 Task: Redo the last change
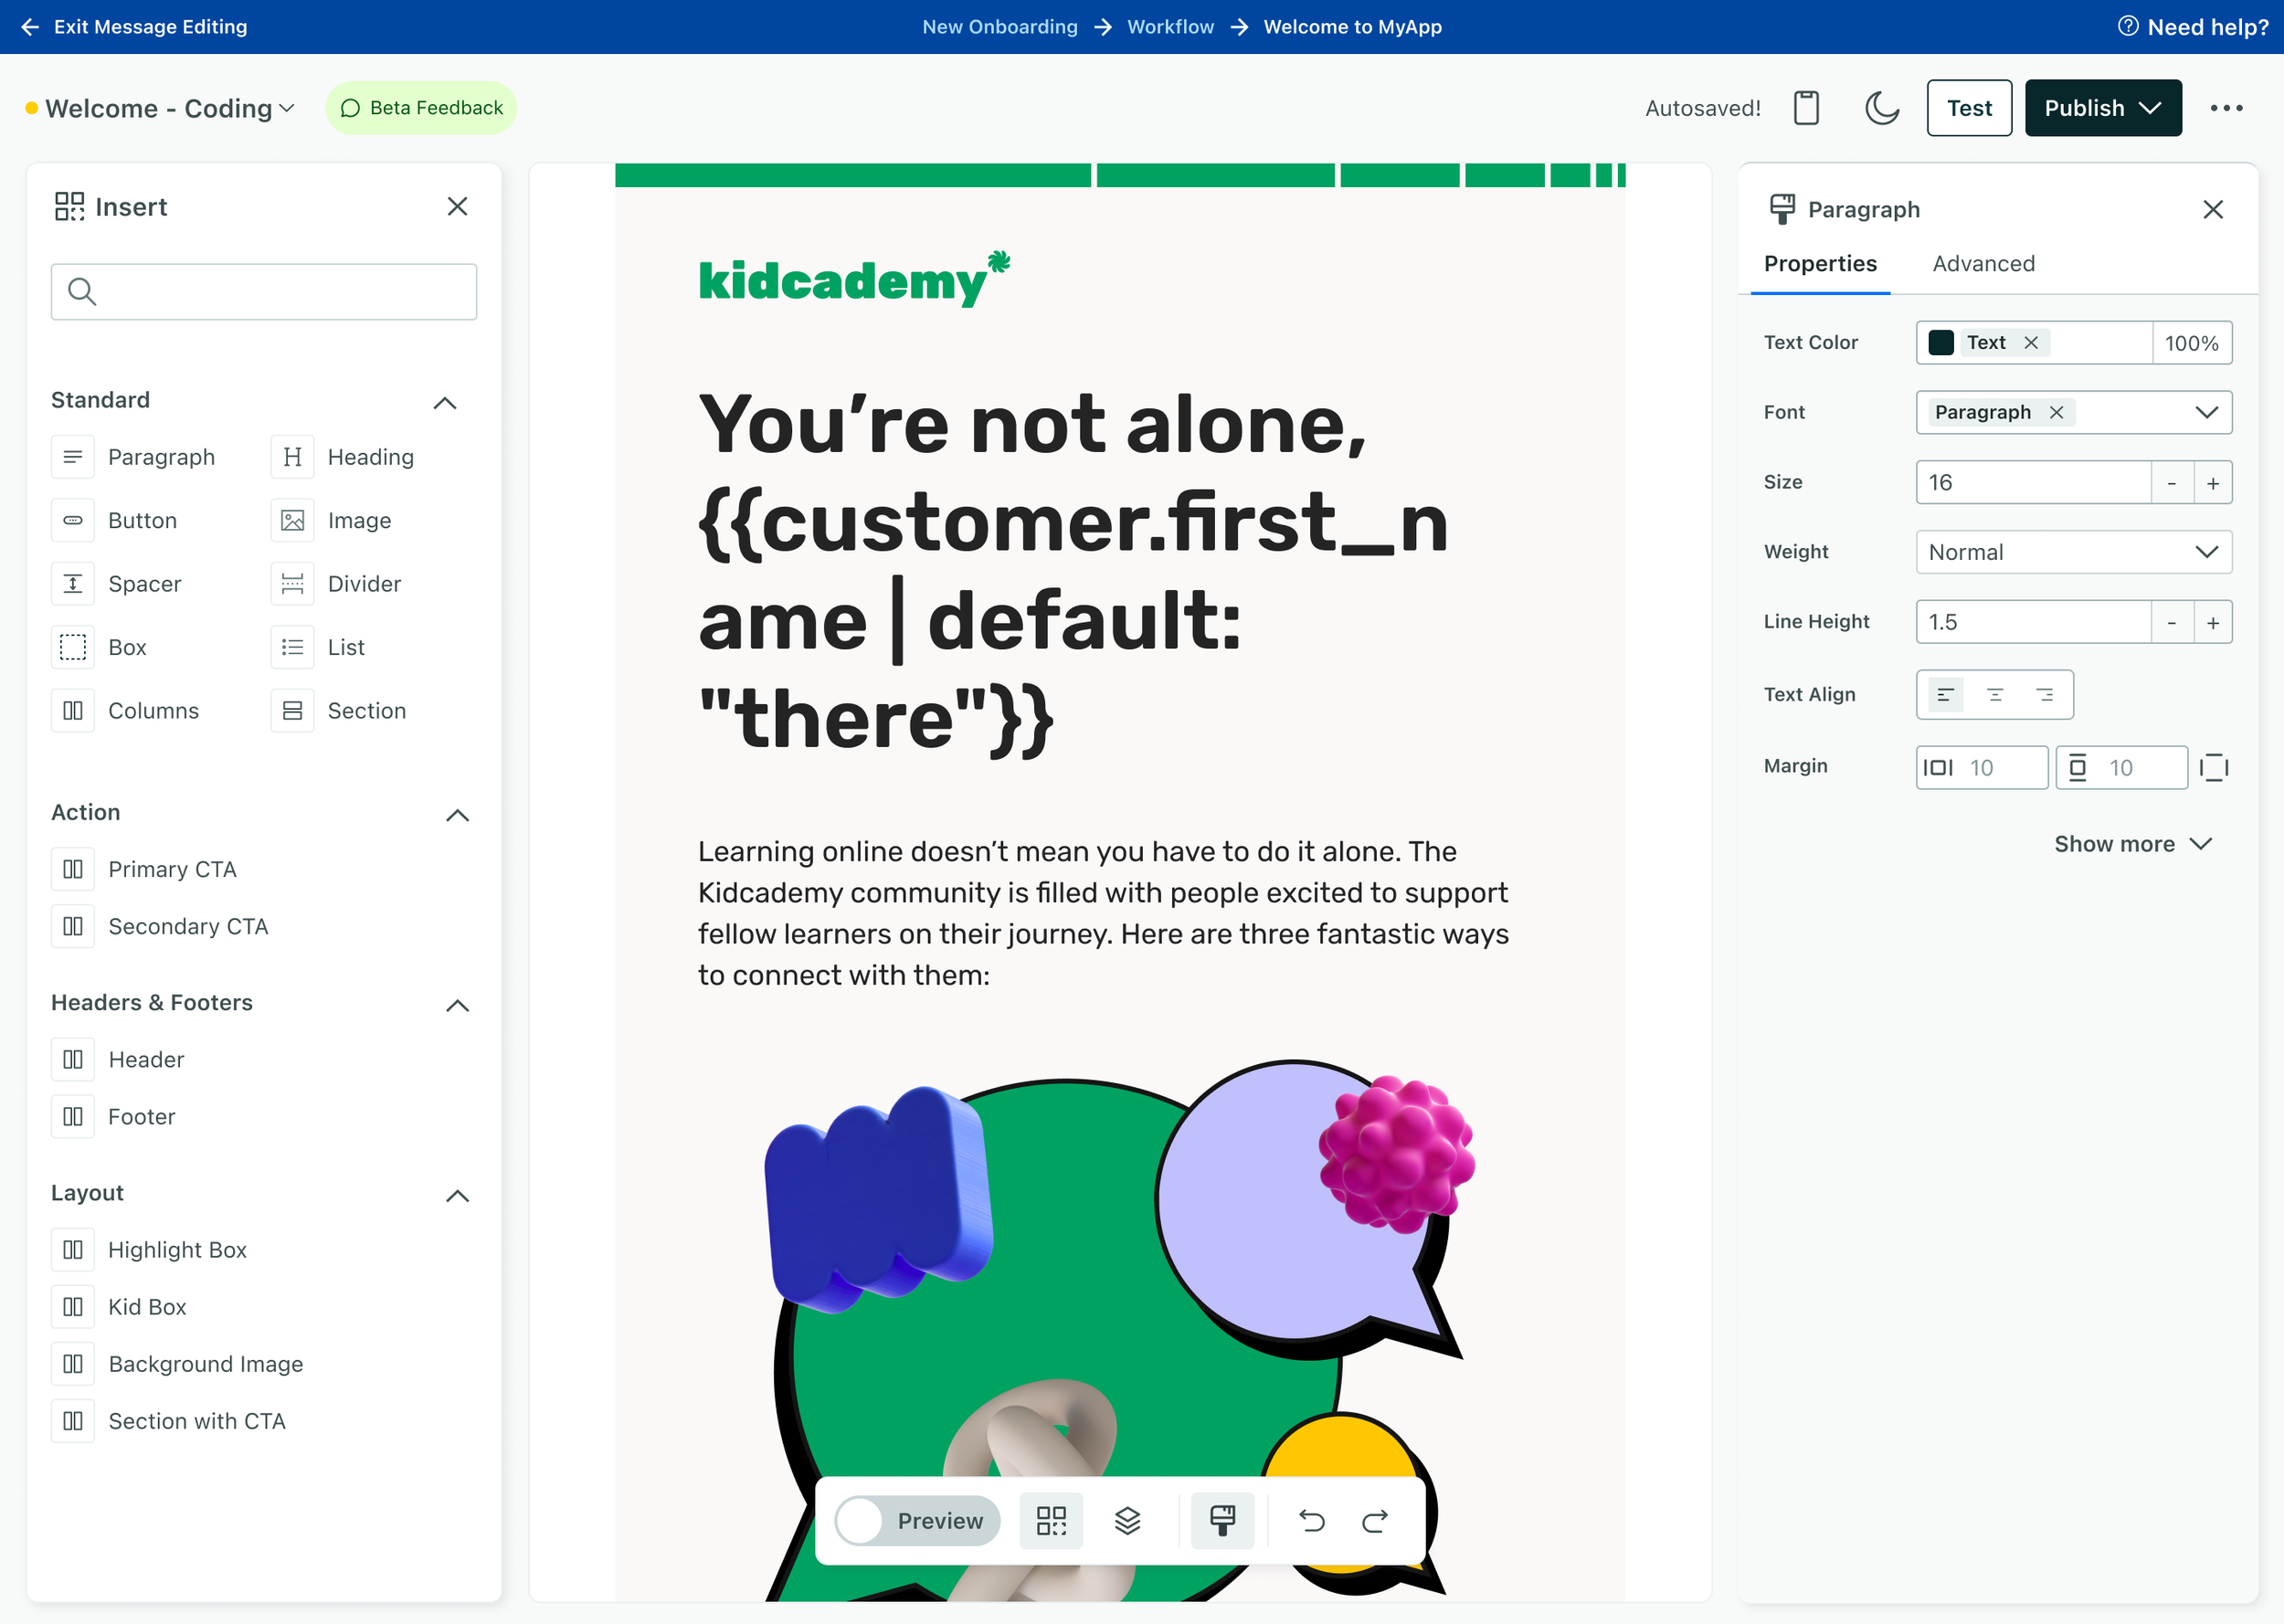click(x=1375, y=1520)
